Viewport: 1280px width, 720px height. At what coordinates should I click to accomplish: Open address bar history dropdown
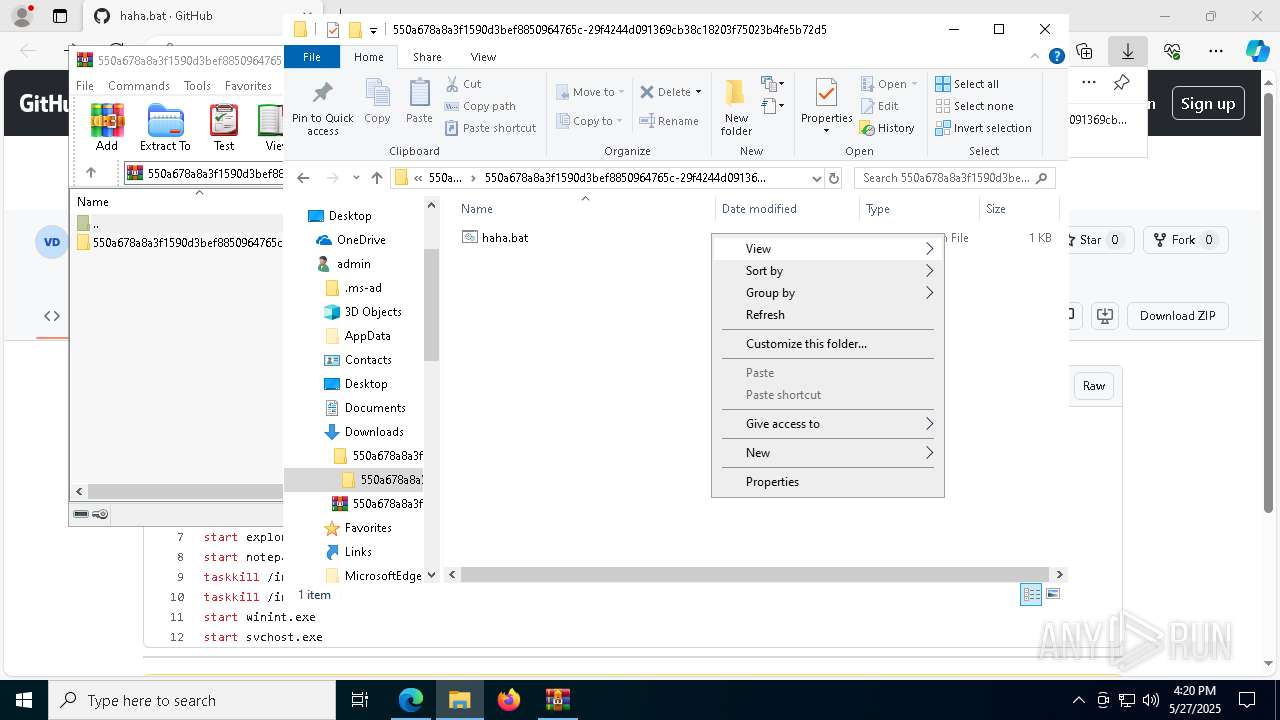816,178
